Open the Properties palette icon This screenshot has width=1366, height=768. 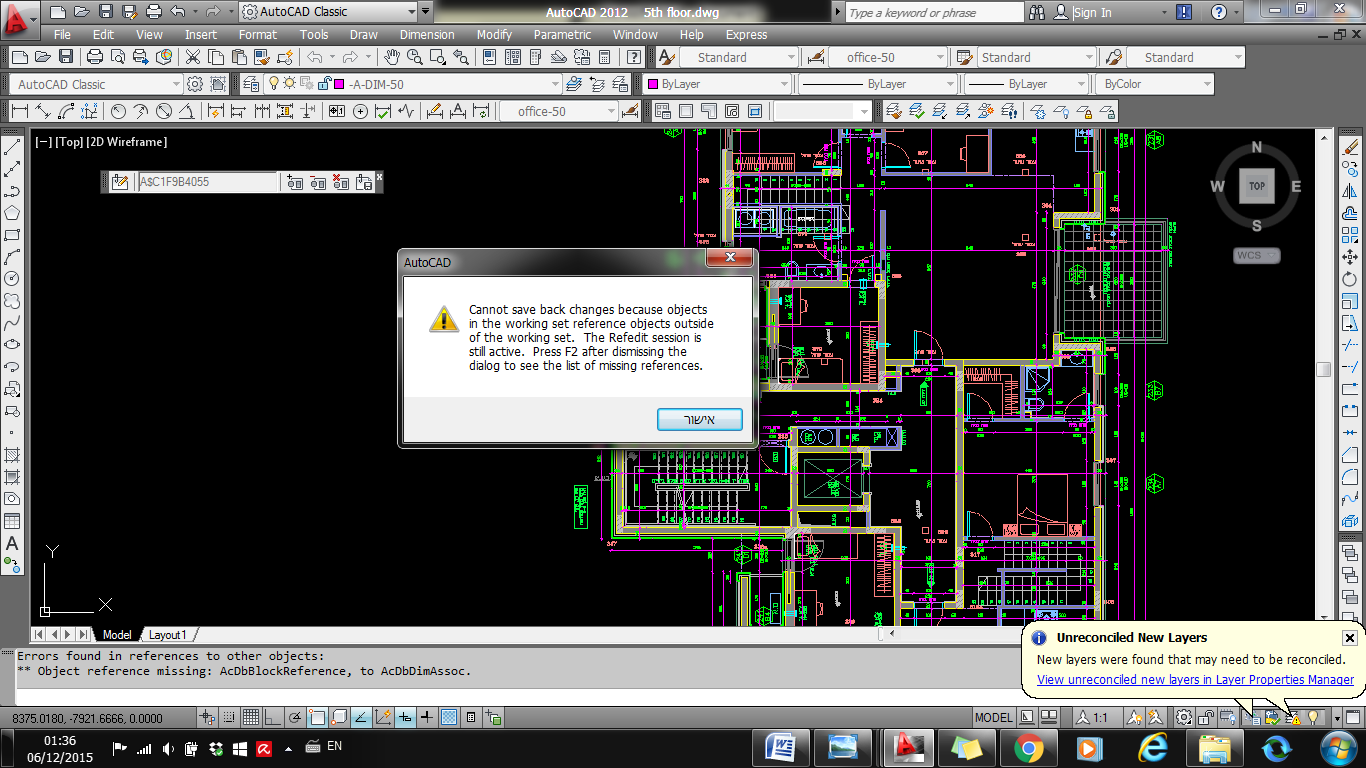pyautogui.click(x=487, y=57)
